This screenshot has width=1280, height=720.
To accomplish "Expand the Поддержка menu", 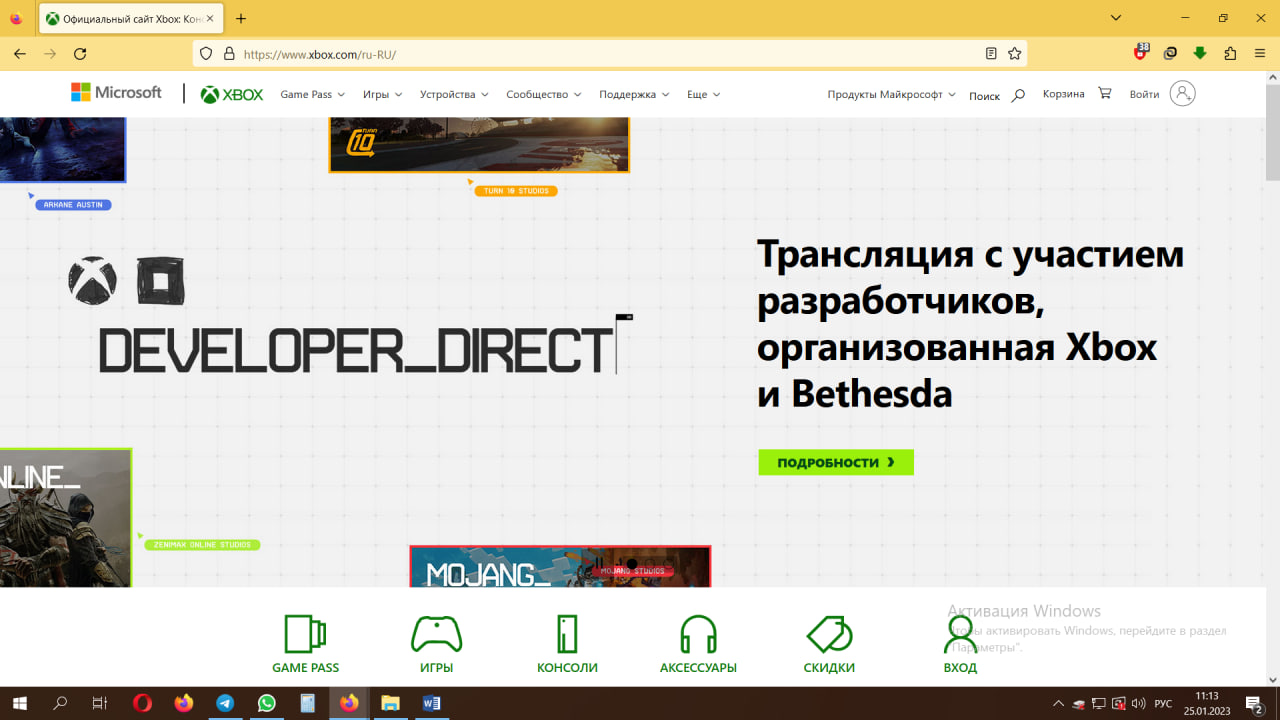I will pyautogui.click(x=634, y=94).
